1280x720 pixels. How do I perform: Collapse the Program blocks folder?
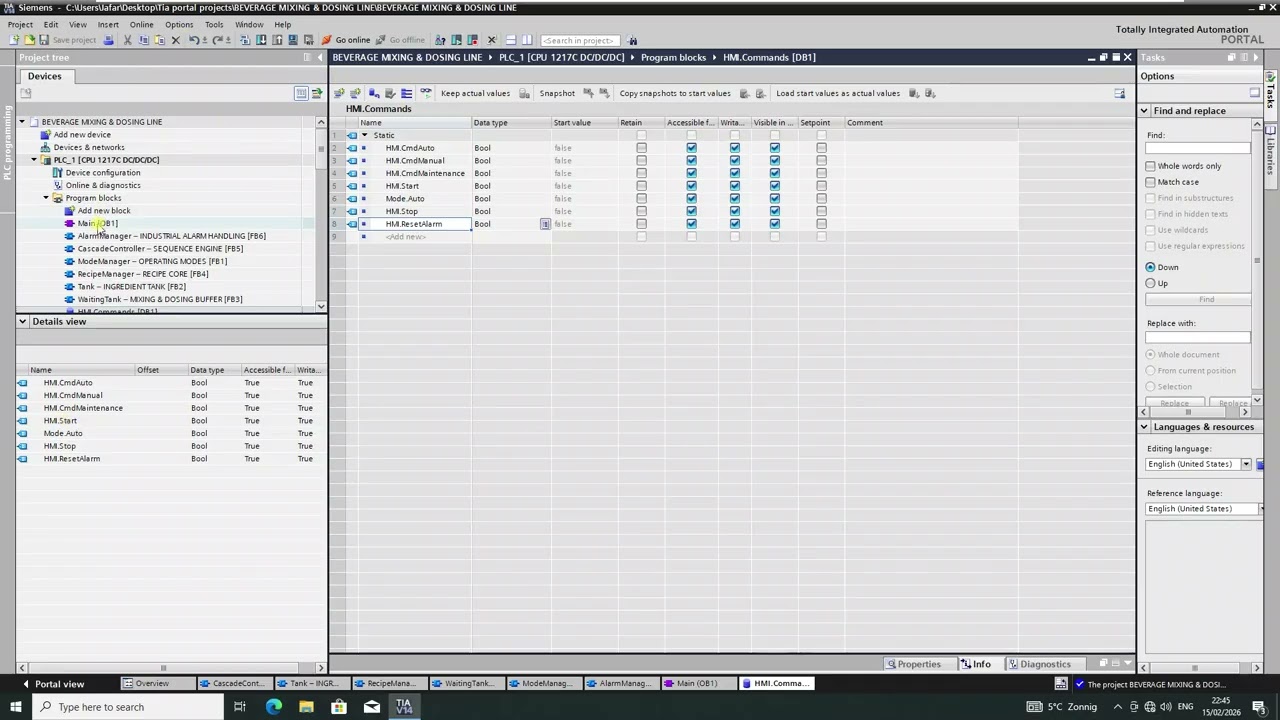coord(45,198)
